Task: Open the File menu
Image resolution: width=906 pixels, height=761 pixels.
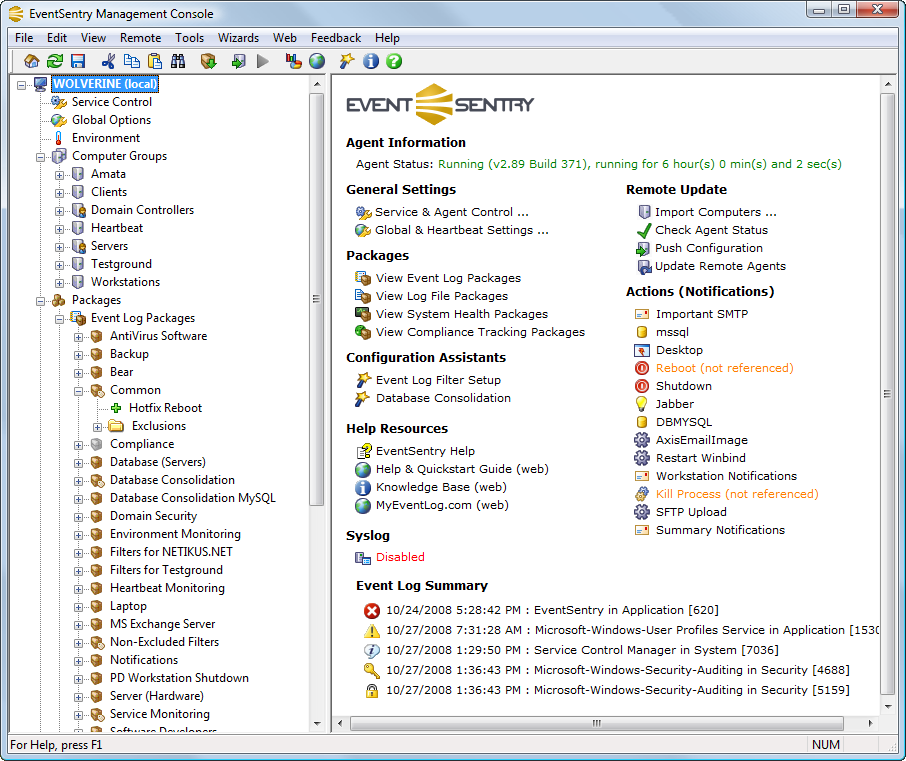Action: (24, 38)
